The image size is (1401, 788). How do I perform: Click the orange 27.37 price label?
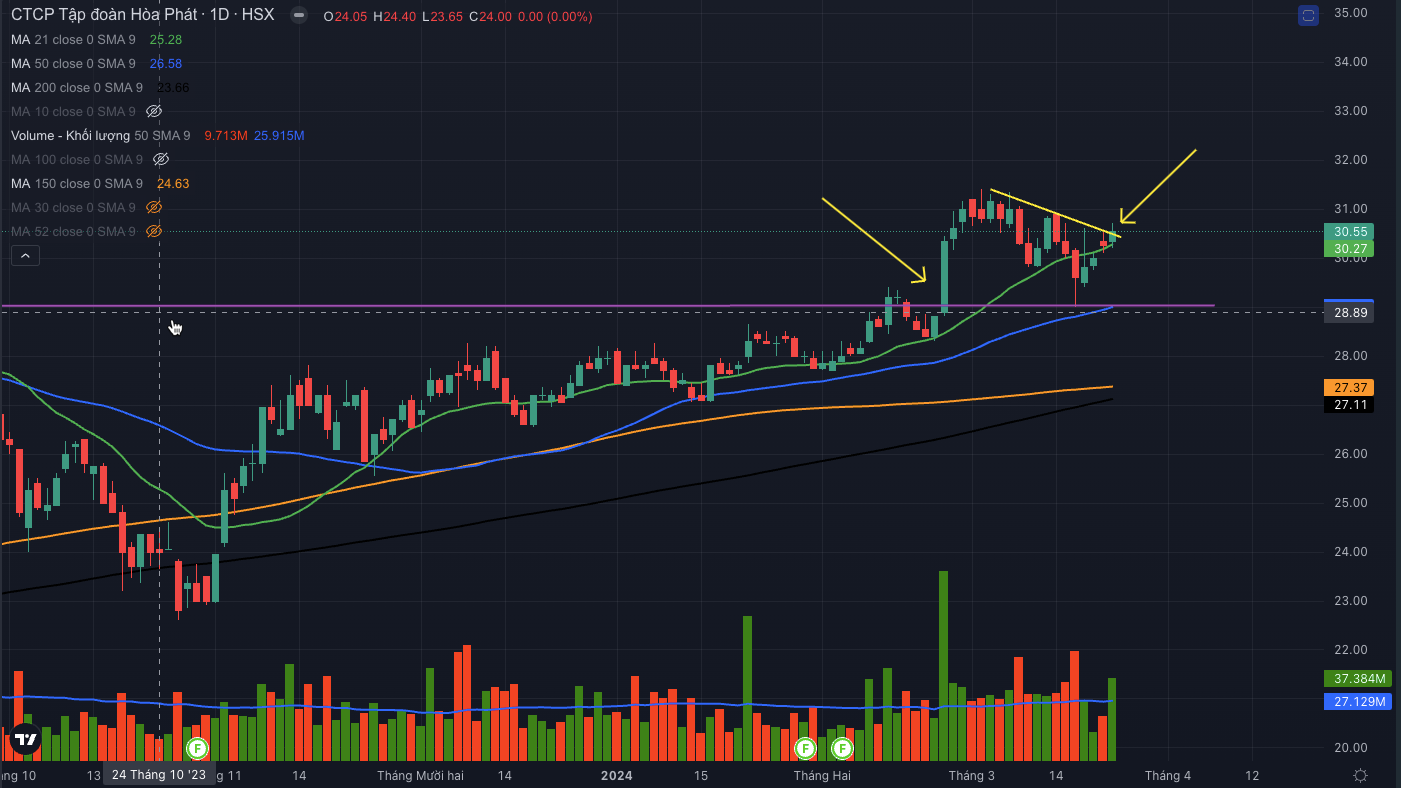(1347, 387)
